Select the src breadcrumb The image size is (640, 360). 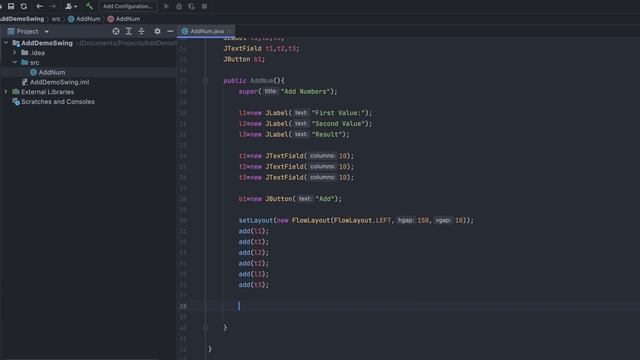click(x=56, y=19)
